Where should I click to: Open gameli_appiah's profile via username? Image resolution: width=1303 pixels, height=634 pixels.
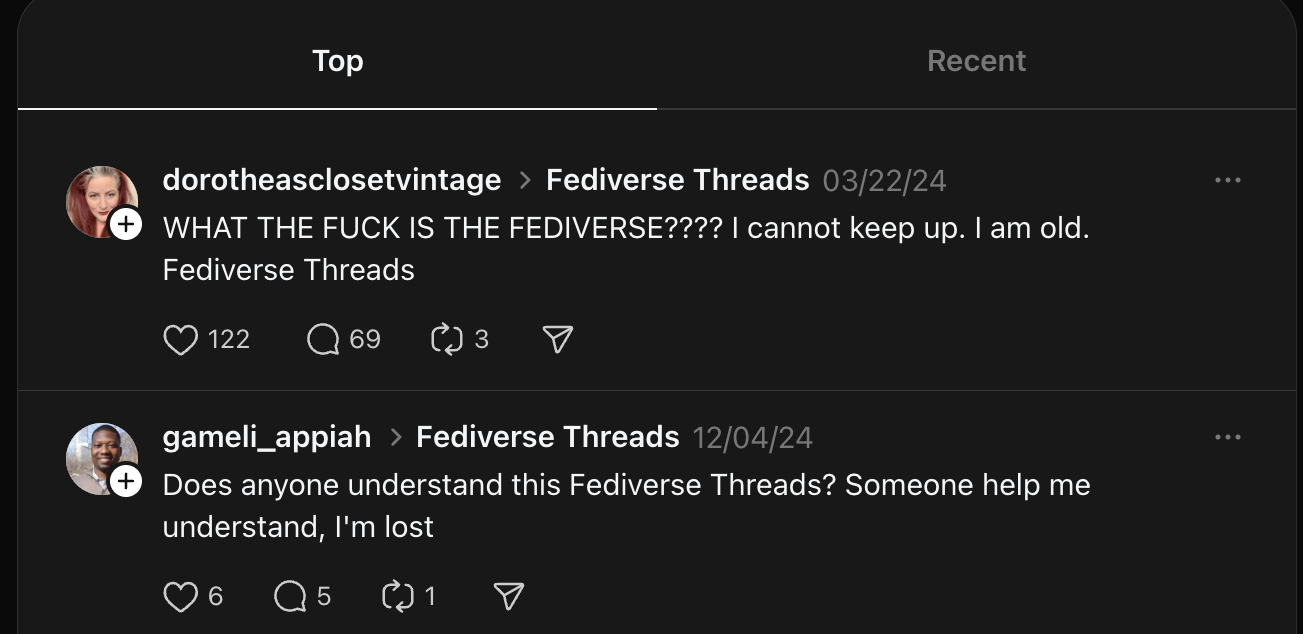click(x=266, y=437)
